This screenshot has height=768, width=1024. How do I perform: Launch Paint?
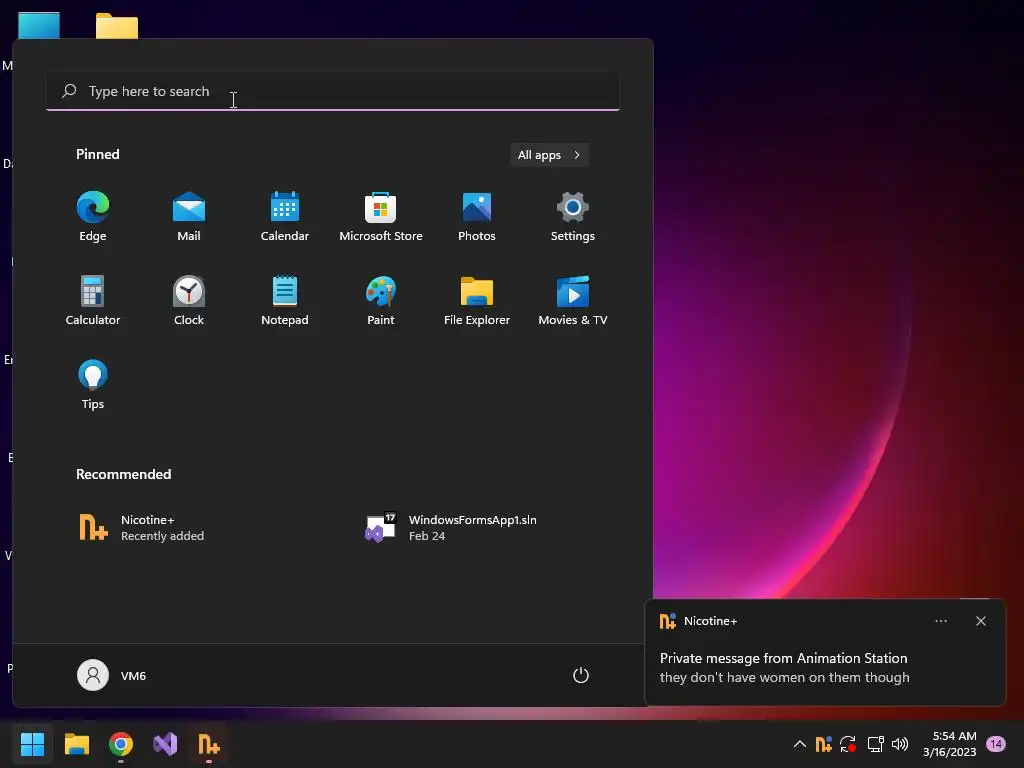click(381, 300)
